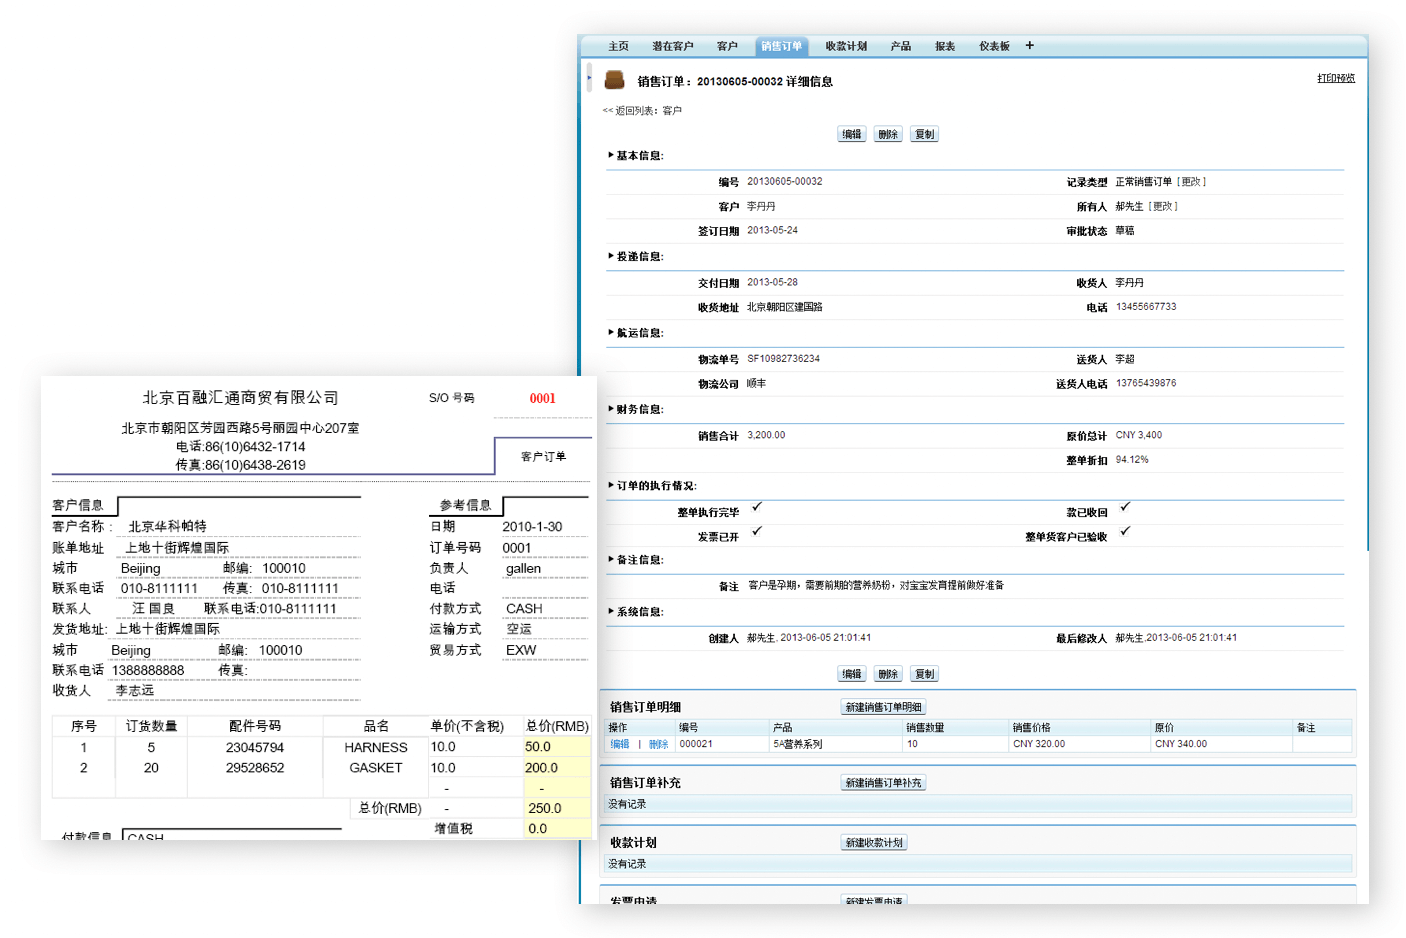The width and height of the screenshot is (1406, 938).
Task: Click the 编辑 button below 系统信息
Action: pos(852,674)
